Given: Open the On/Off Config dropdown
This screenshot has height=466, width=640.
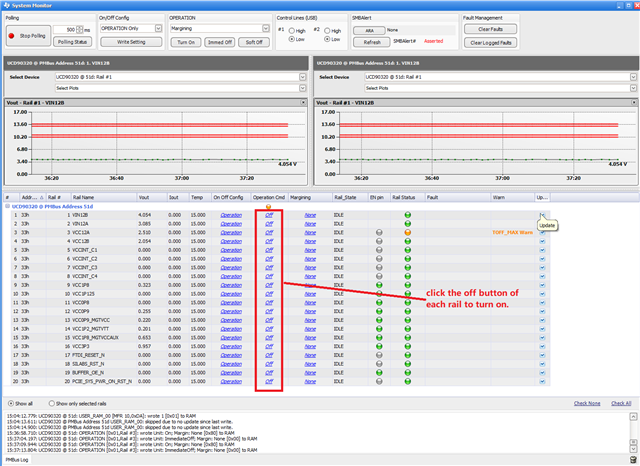Looking at the screenshot, I should point(158,28).
